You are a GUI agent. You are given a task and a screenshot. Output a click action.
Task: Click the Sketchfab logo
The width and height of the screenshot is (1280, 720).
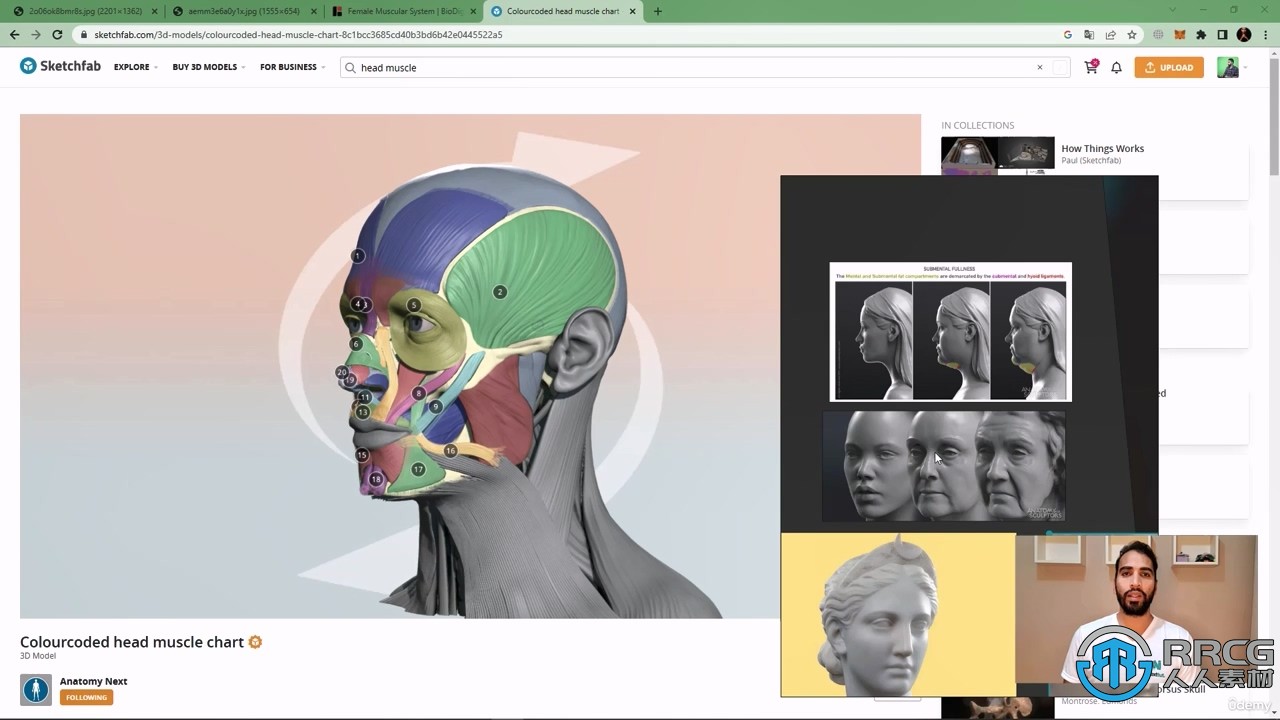60,66
